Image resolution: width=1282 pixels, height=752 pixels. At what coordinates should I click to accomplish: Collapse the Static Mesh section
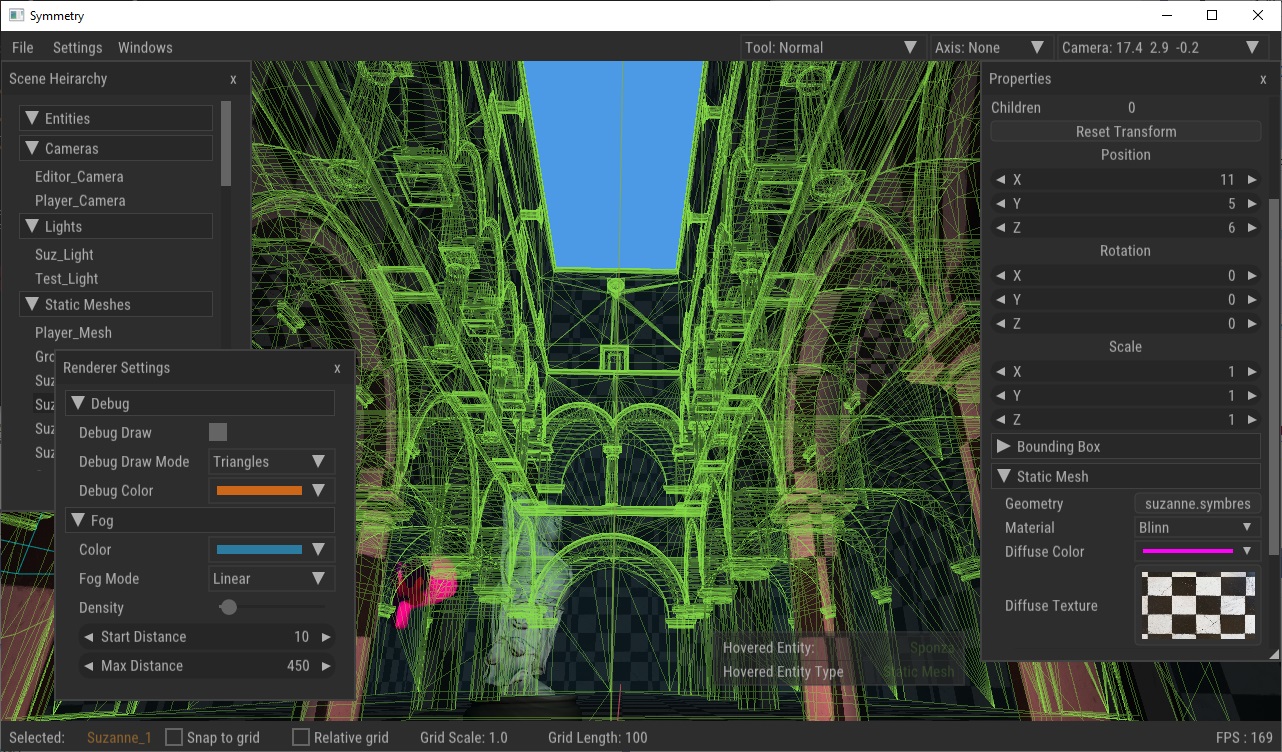click(1126, 476)
